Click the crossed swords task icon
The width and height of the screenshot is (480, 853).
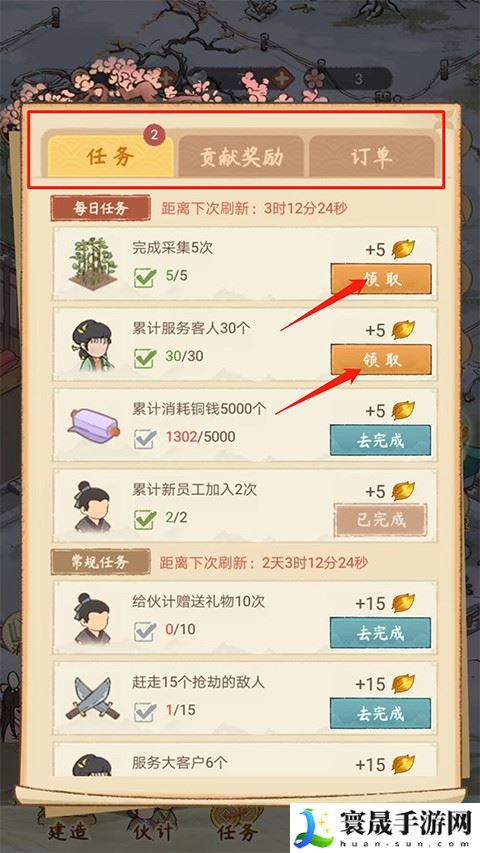pos(93,697)
